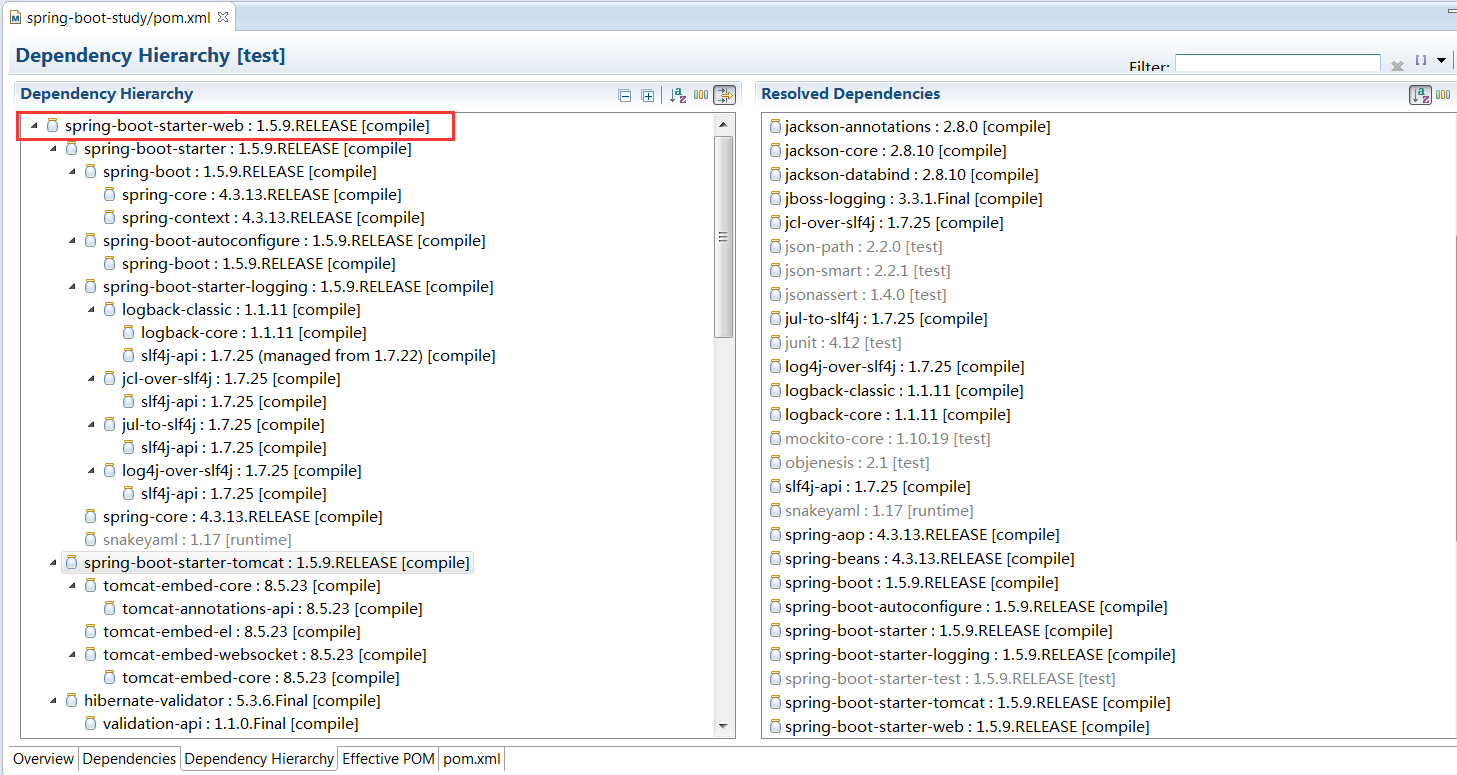Collapse the spring-boot-starter-tomcat hierarchy node
The image size is (1457, 775).
53,563
